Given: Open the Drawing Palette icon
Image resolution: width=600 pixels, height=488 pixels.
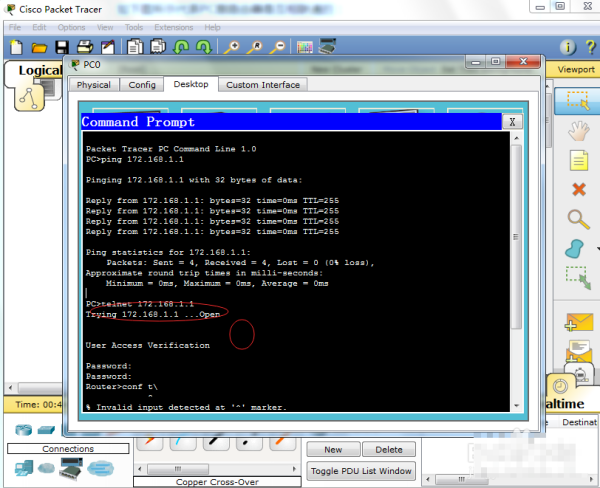Looking at the screenshot, I should pyautogui.click(x=305, y=47).
